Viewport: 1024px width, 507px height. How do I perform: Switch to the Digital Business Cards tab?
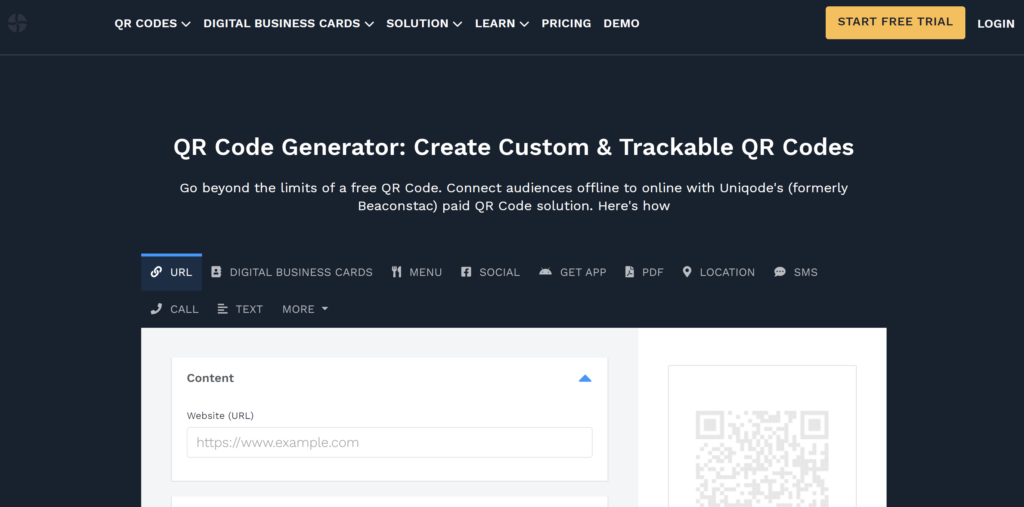301,272
